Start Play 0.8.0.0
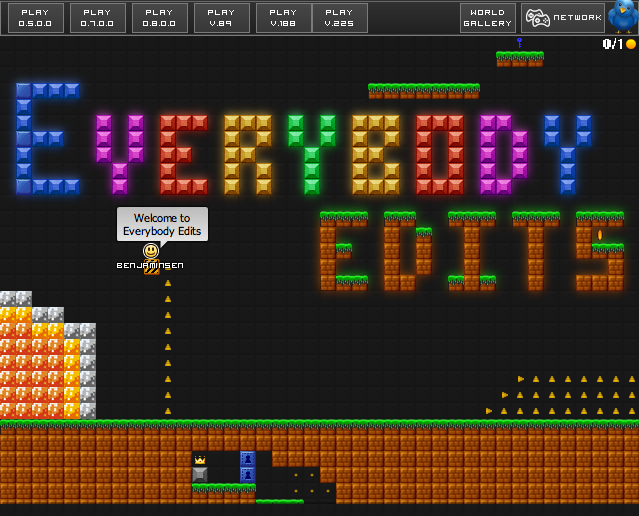The width and height of the screenshot is (639, 516). (160, 18)
